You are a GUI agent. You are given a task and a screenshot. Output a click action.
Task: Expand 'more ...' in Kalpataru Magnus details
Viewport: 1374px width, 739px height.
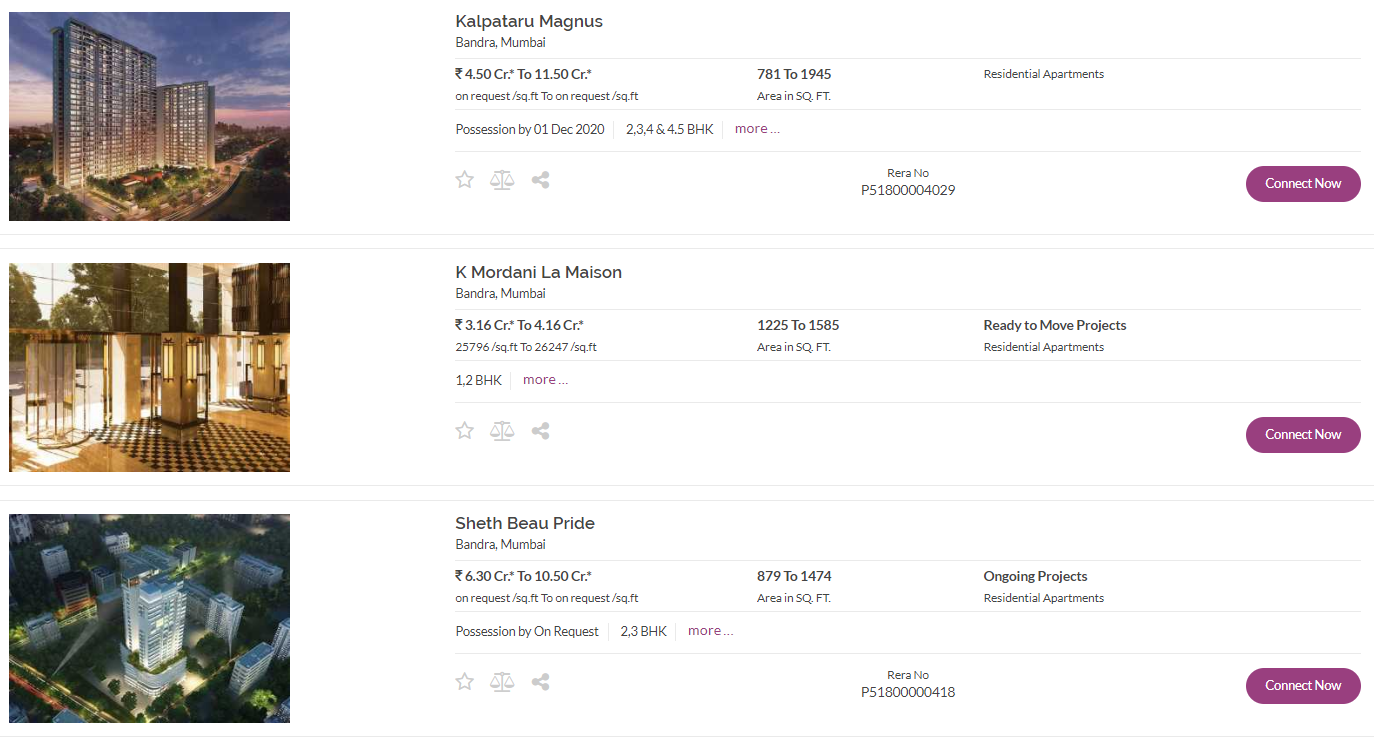757,129
